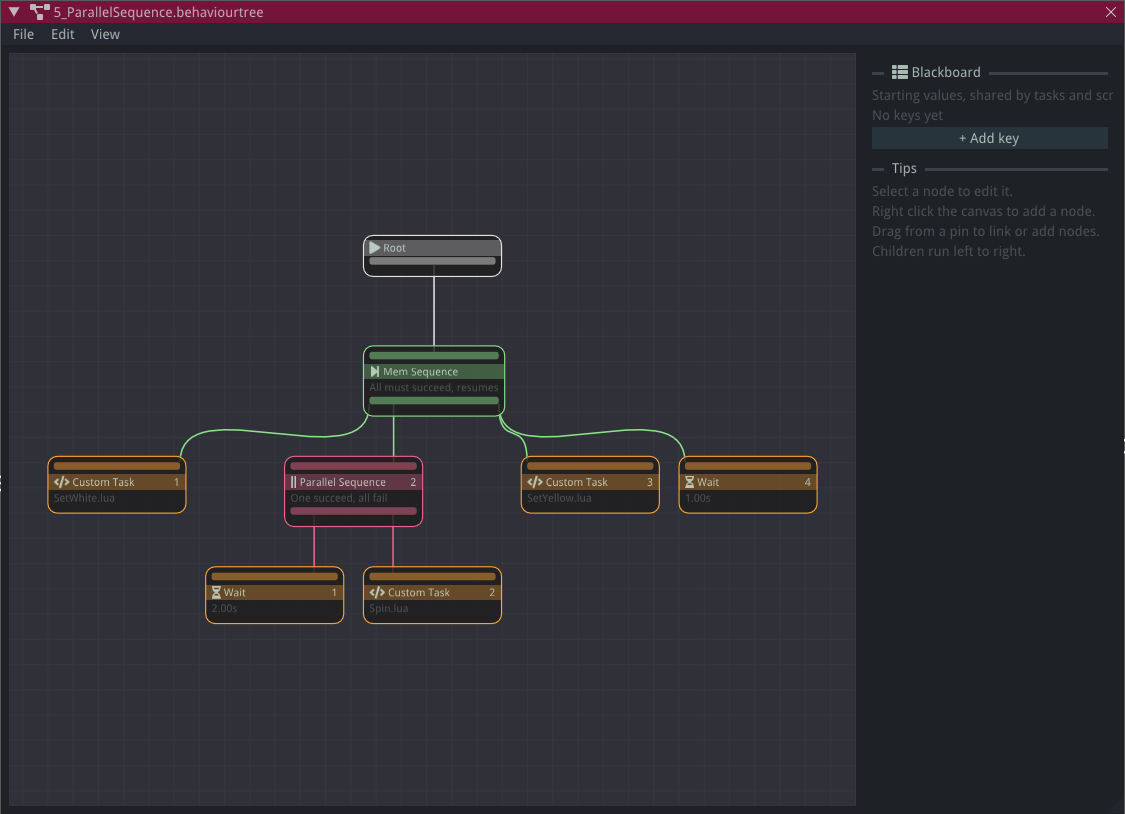1125x814 pixels.
Task: Select the Root node label
Action: point(394,248)
